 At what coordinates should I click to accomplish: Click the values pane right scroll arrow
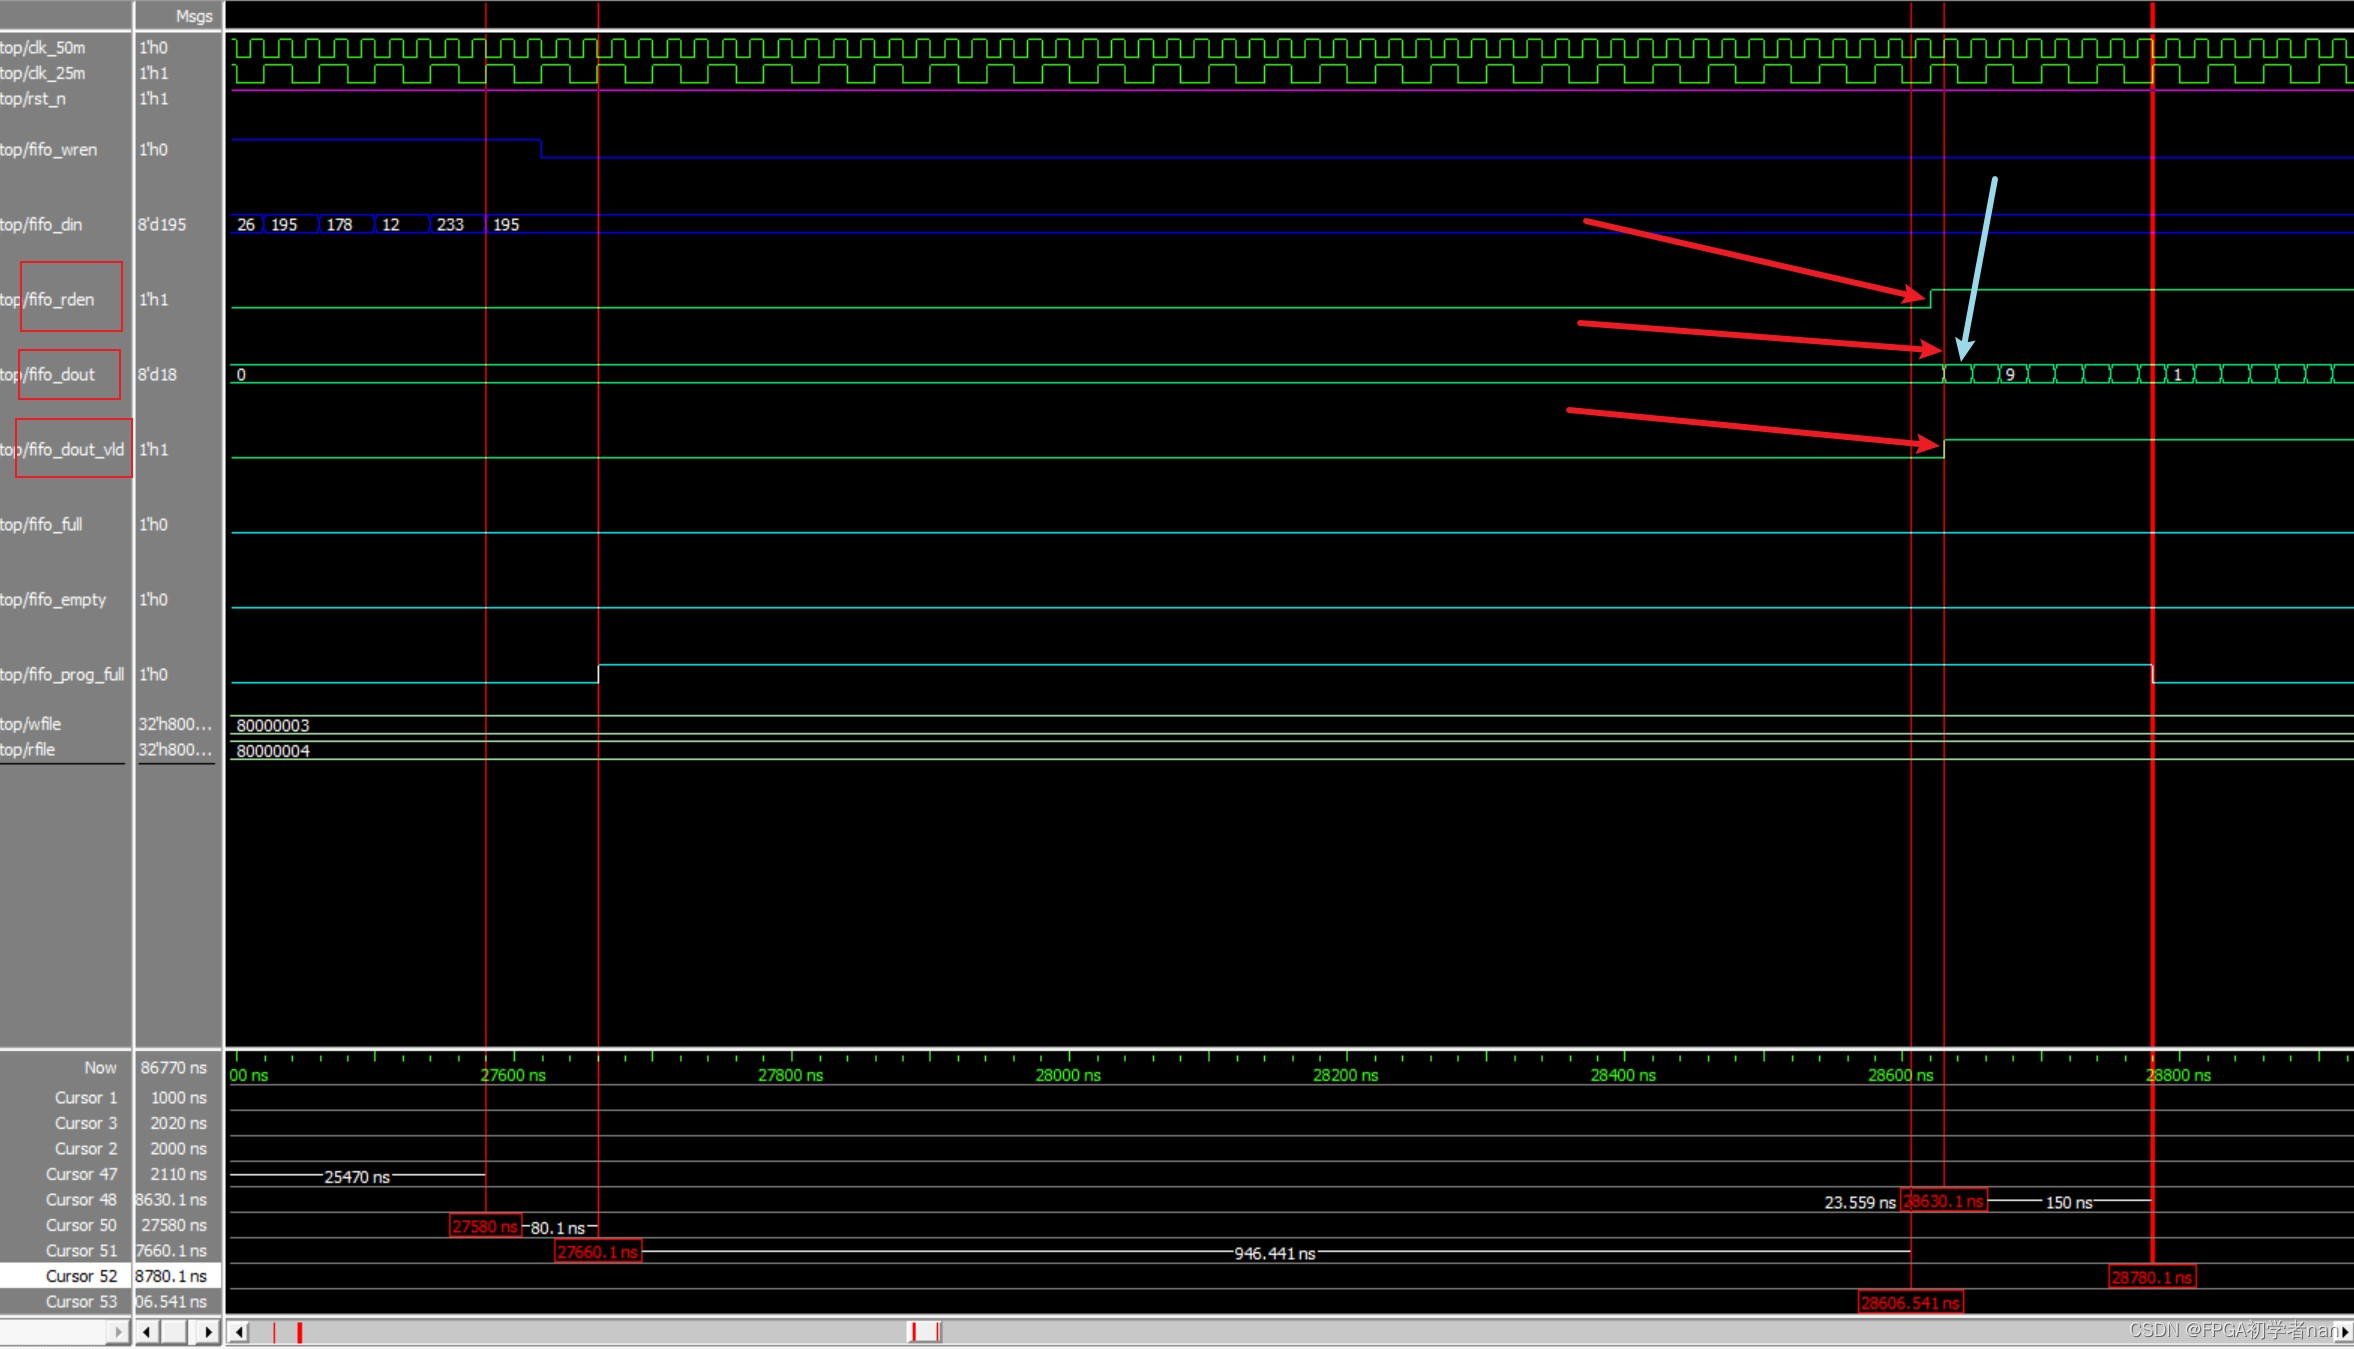click(208, 1331)
